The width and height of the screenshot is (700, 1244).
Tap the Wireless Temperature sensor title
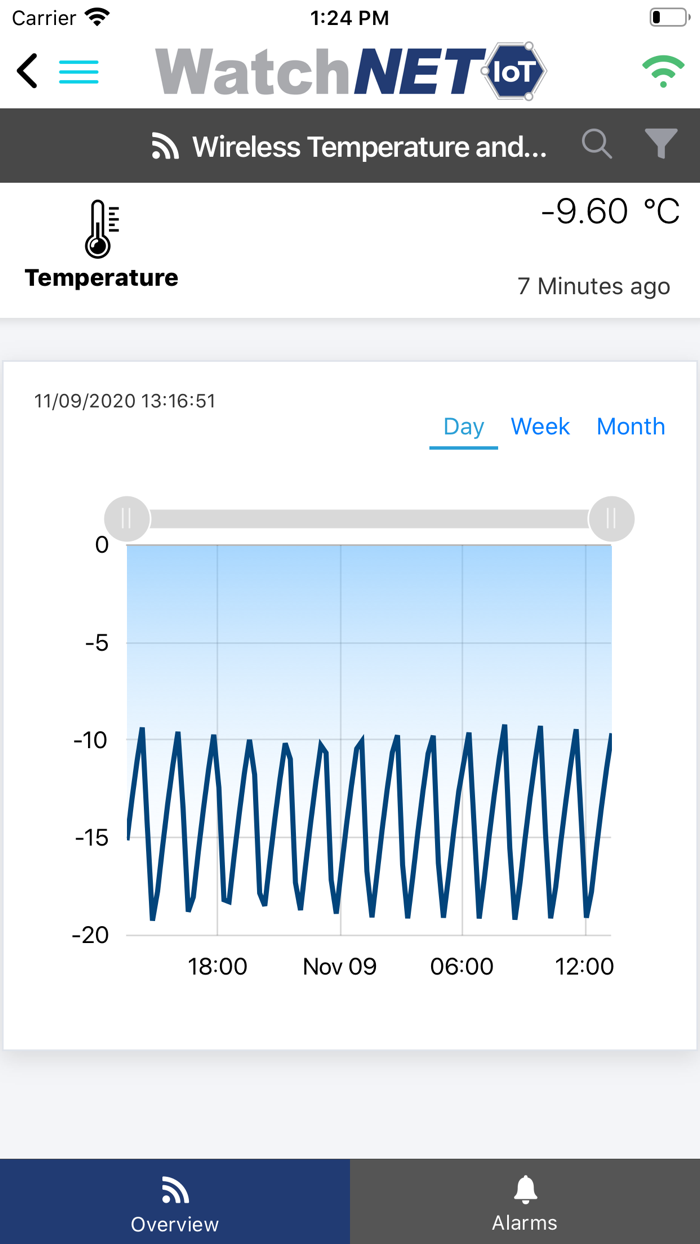click(x=369, y=147)
